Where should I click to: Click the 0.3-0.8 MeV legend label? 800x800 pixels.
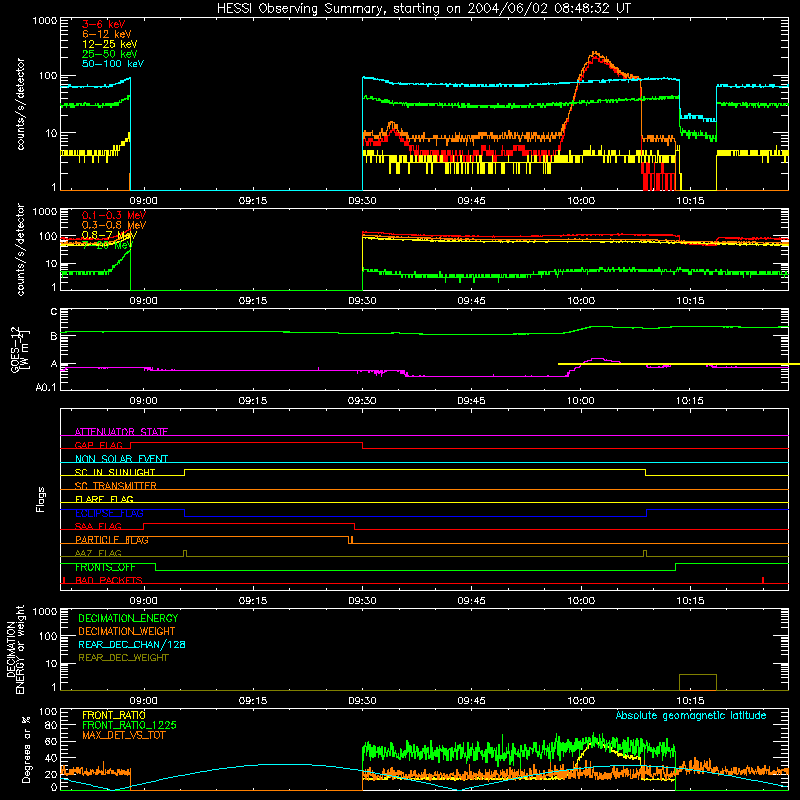114,225
